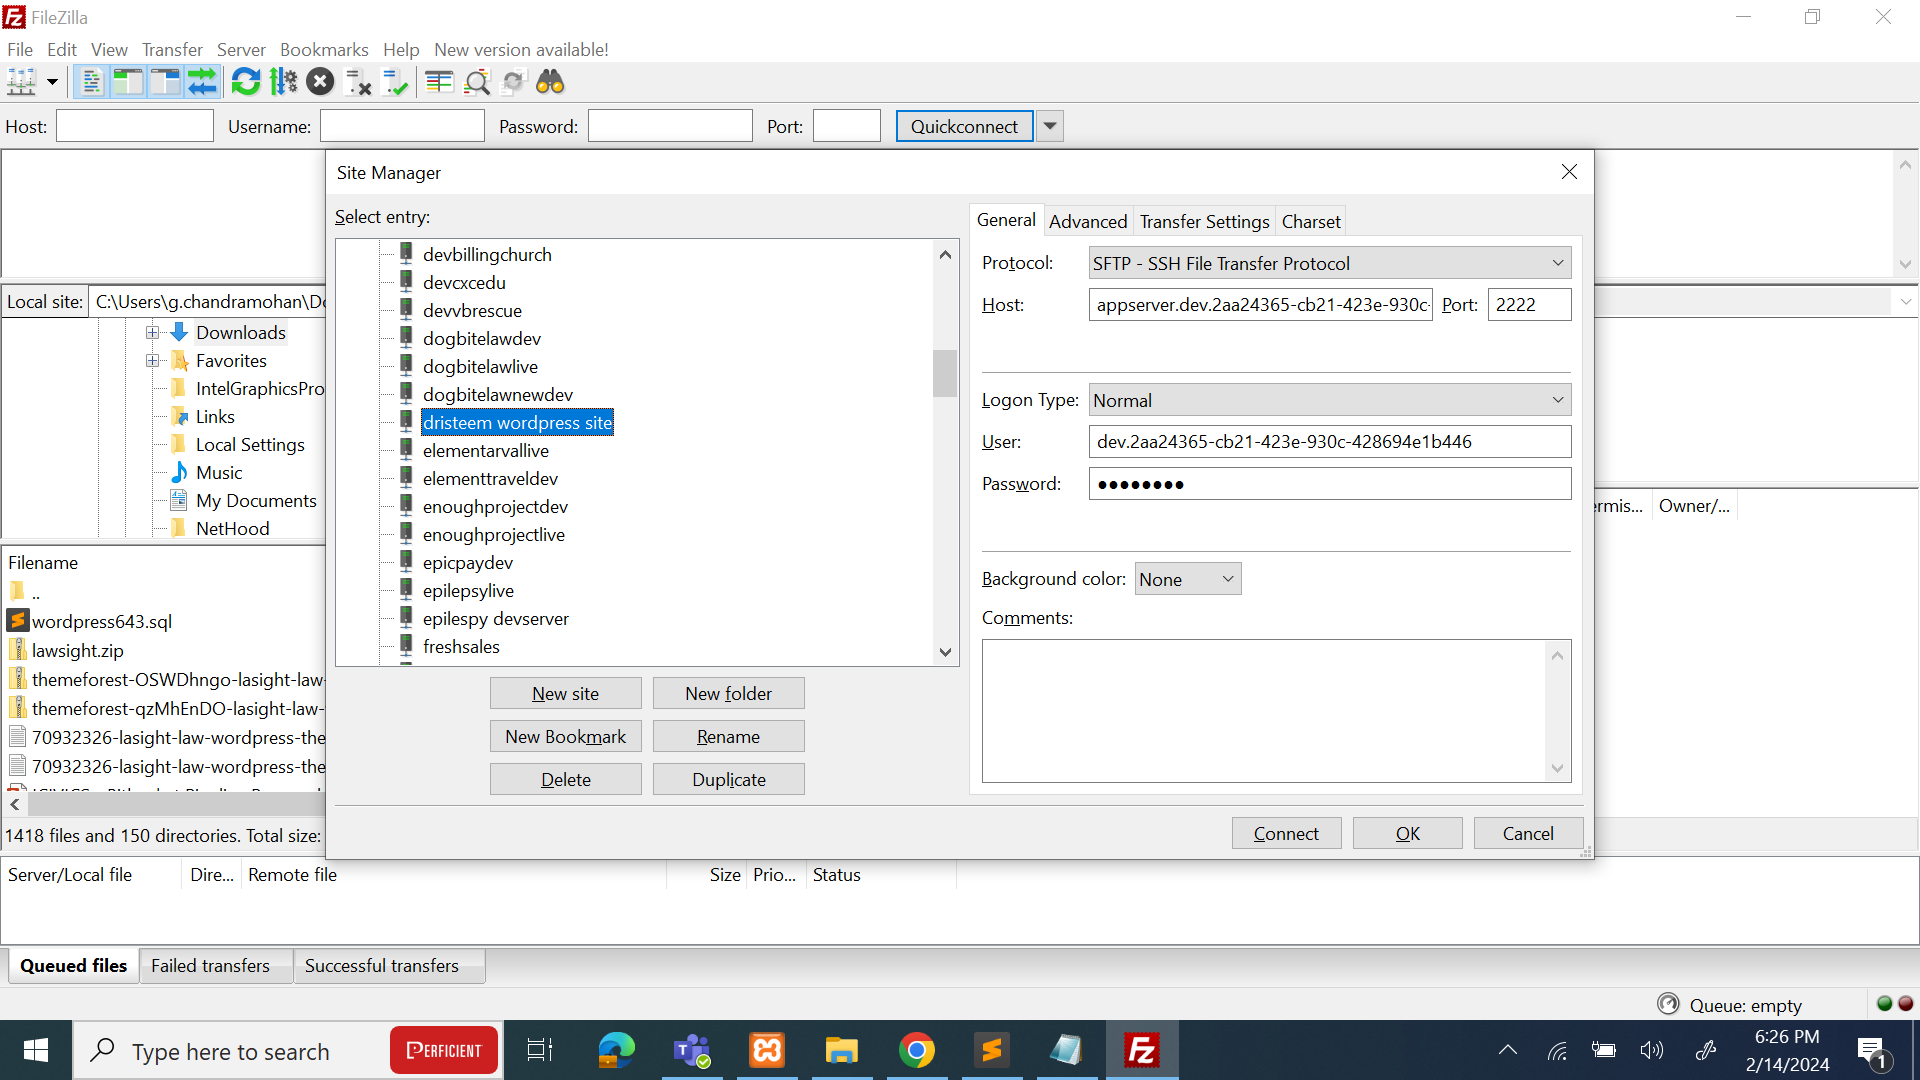The width and height of the screenshot is (1920, 1080).
Task: Open the Transfer menu
Action: click(172, 49)
